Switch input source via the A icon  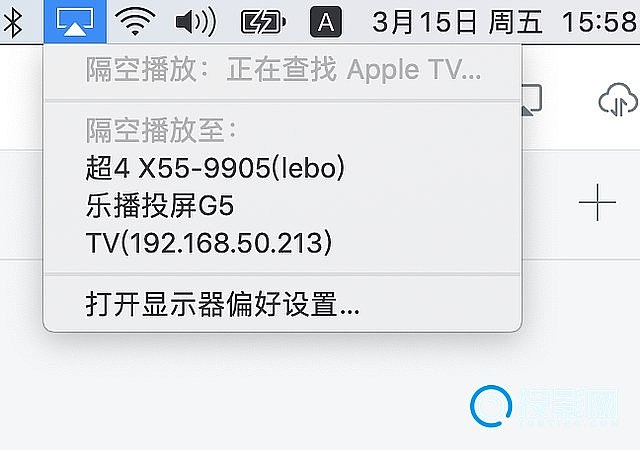(326, 22)
